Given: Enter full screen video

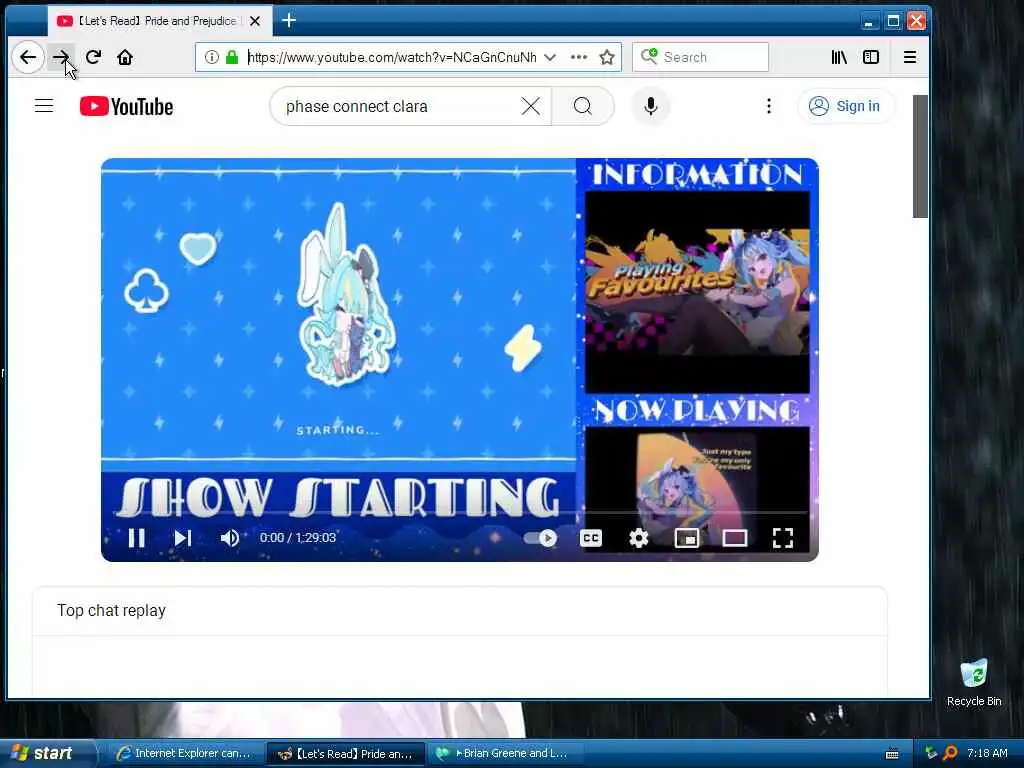Looking at the screenshot, I should (x=782, y=537).
